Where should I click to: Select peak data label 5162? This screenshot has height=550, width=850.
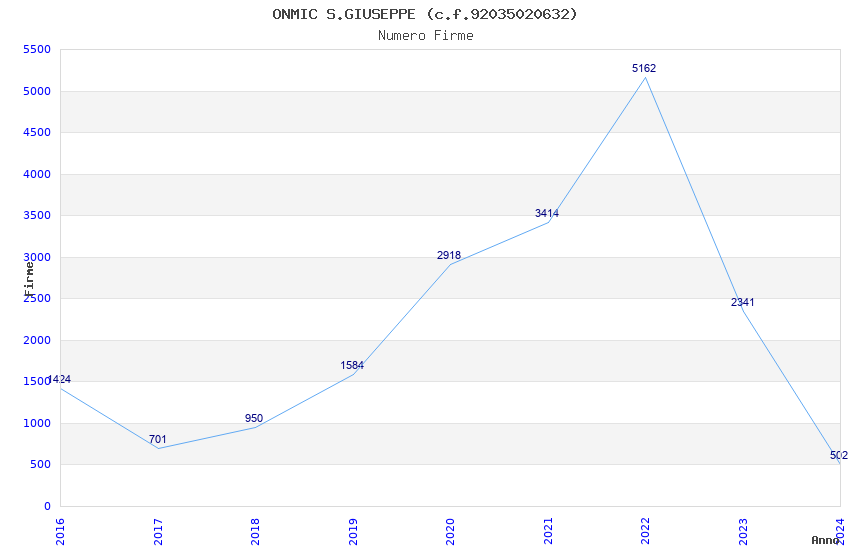644,68
